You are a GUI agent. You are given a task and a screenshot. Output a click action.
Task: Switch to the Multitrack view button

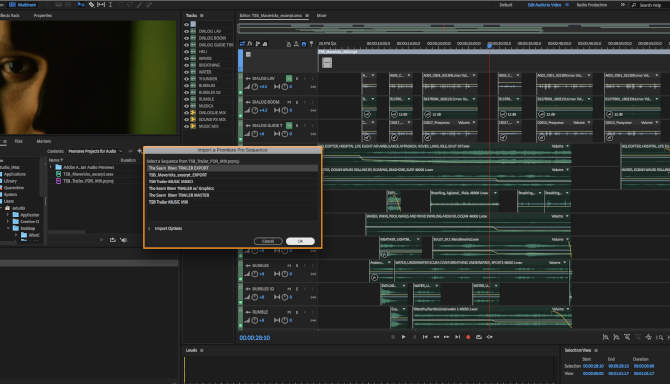tap(23, 5)
